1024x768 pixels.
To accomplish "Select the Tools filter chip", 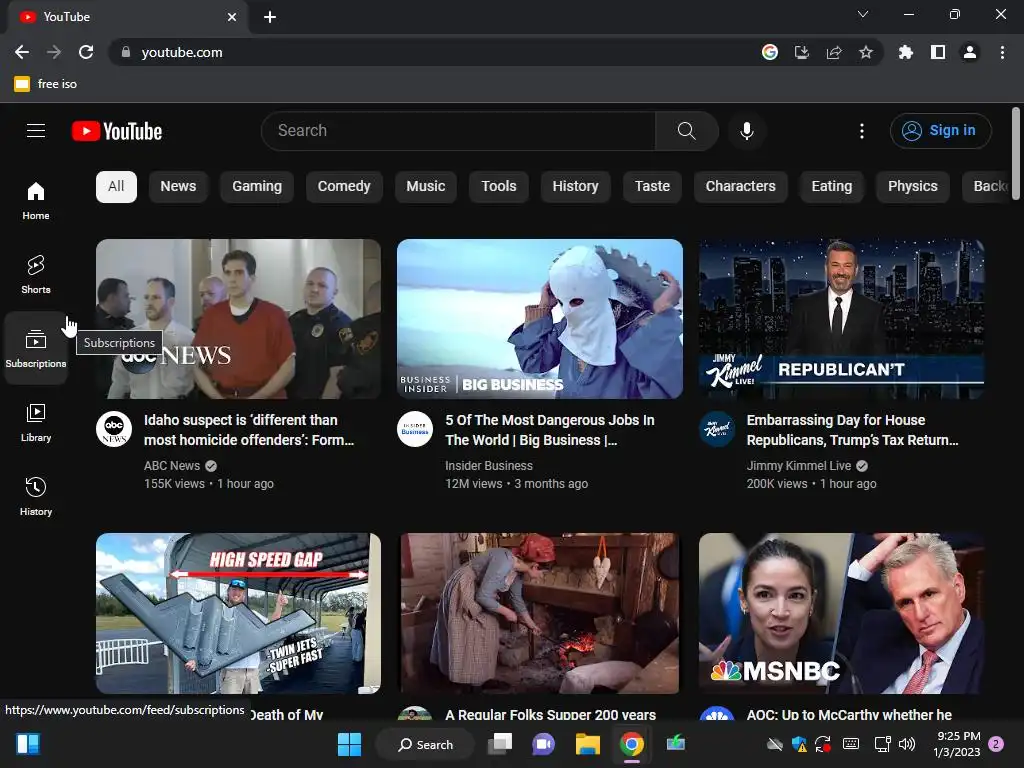I will (x=499, y=186).
